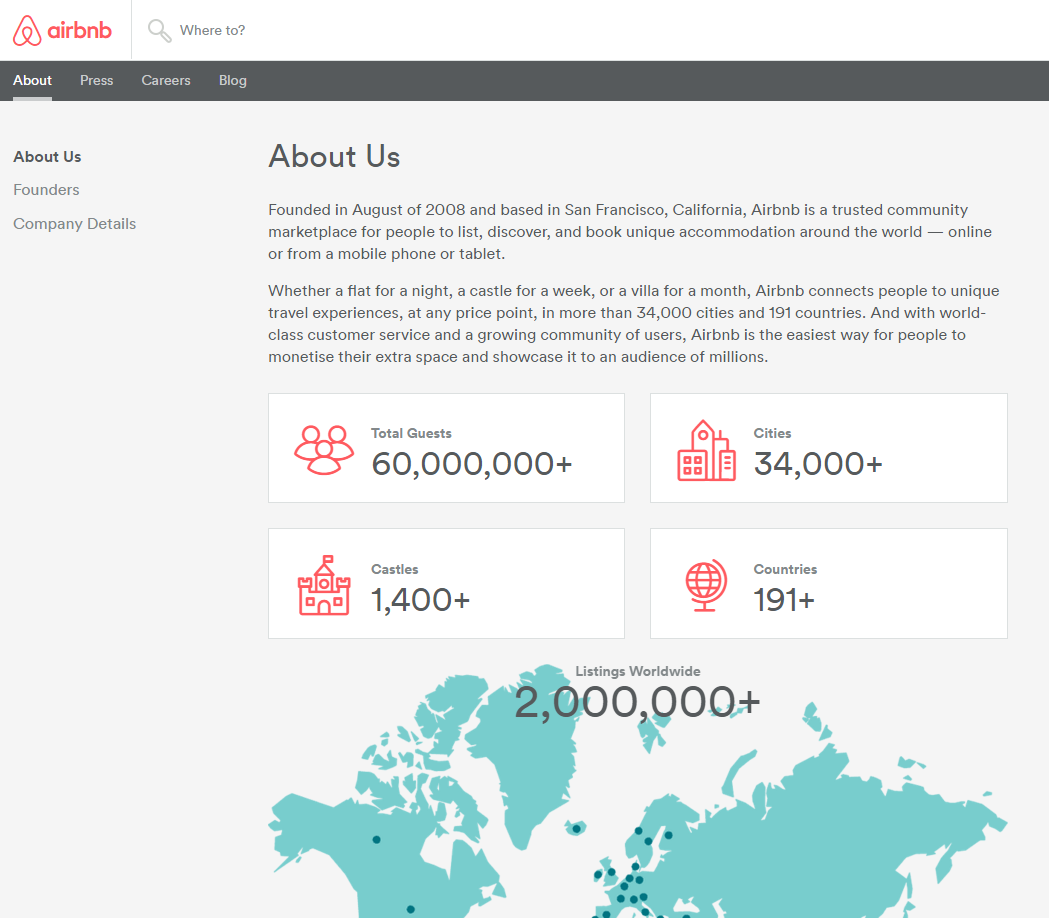Click the Listings Worldwide 2,000,000+ figure
1049x921 pixels.
point(637,702)
